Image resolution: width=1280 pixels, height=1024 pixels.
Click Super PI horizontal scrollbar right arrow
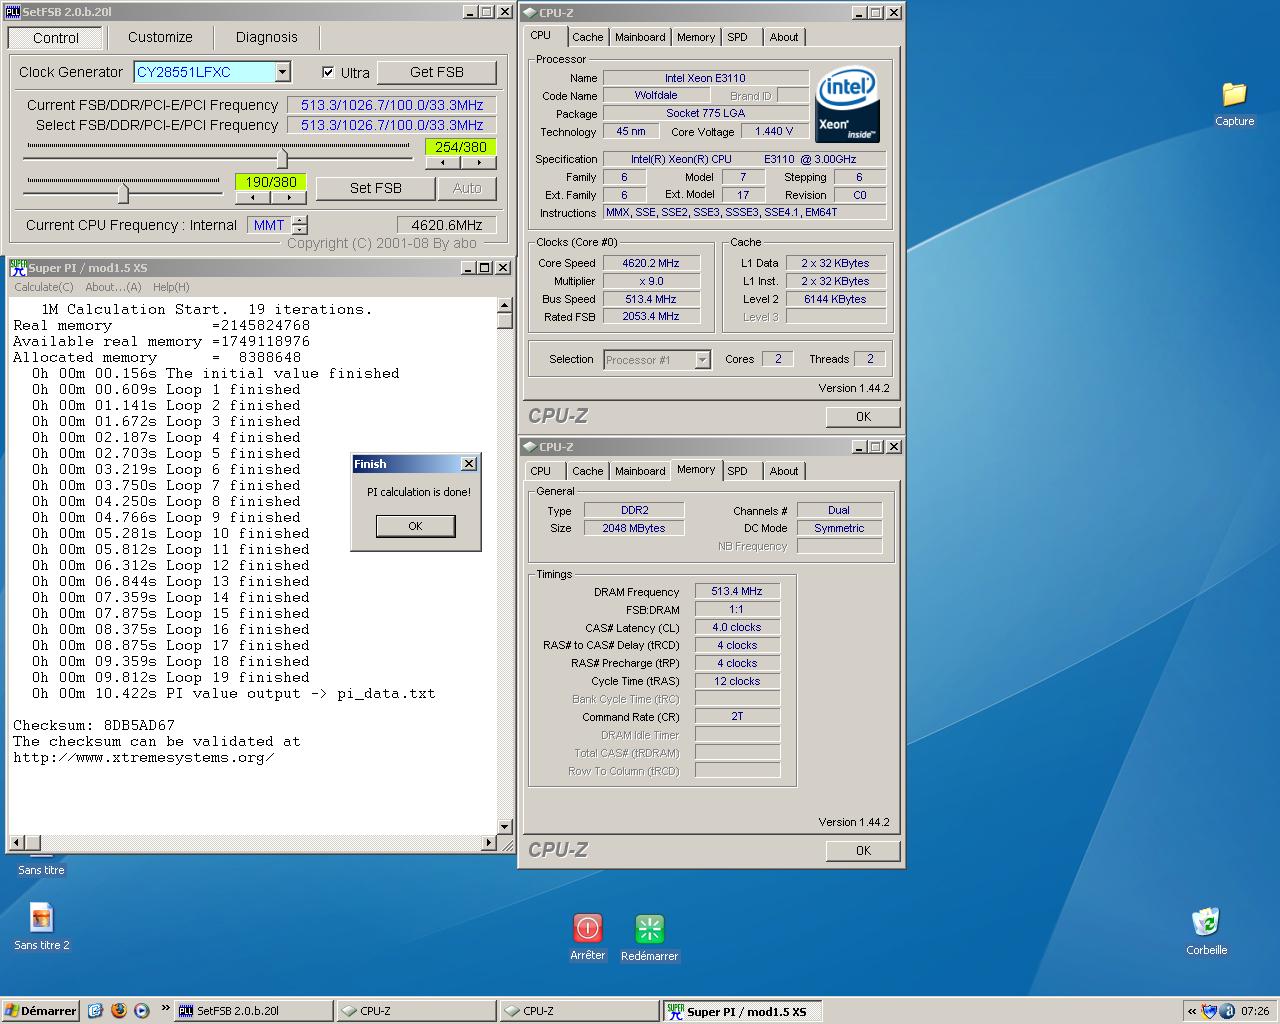pyautogui.click(x=489, y=843)
